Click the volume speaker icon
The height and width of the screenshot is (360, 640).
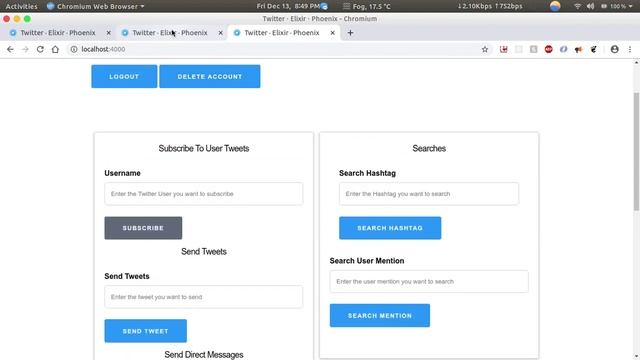point(590,6)
